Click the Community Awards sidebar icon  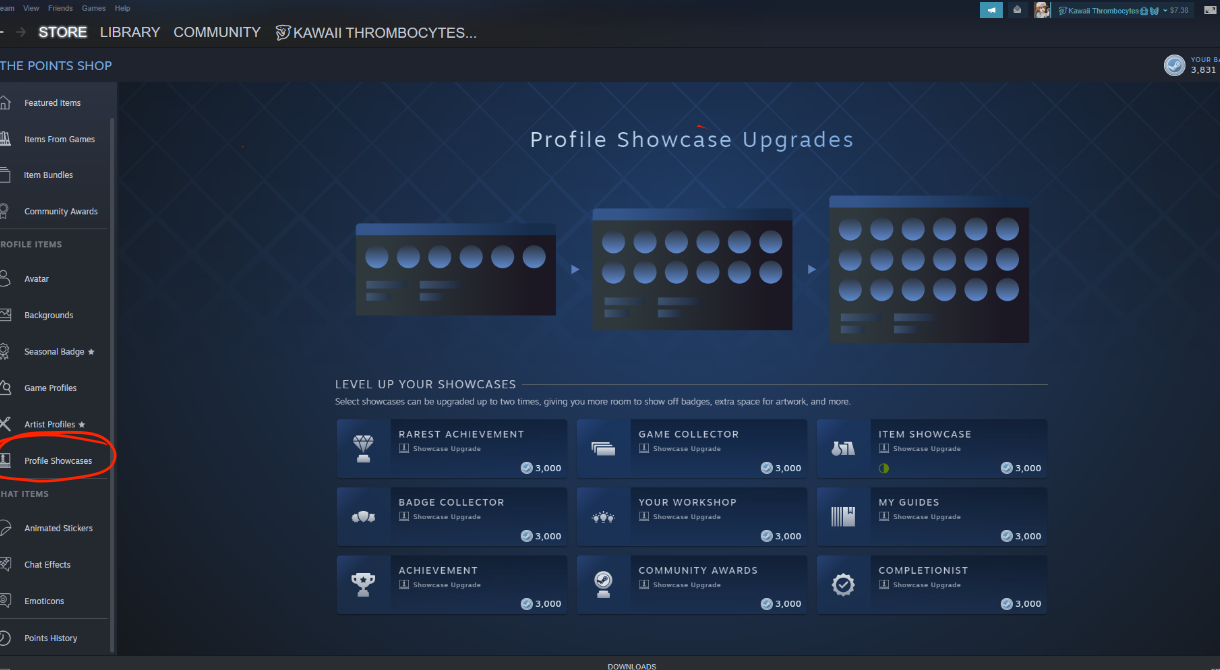tap(5, 211)
